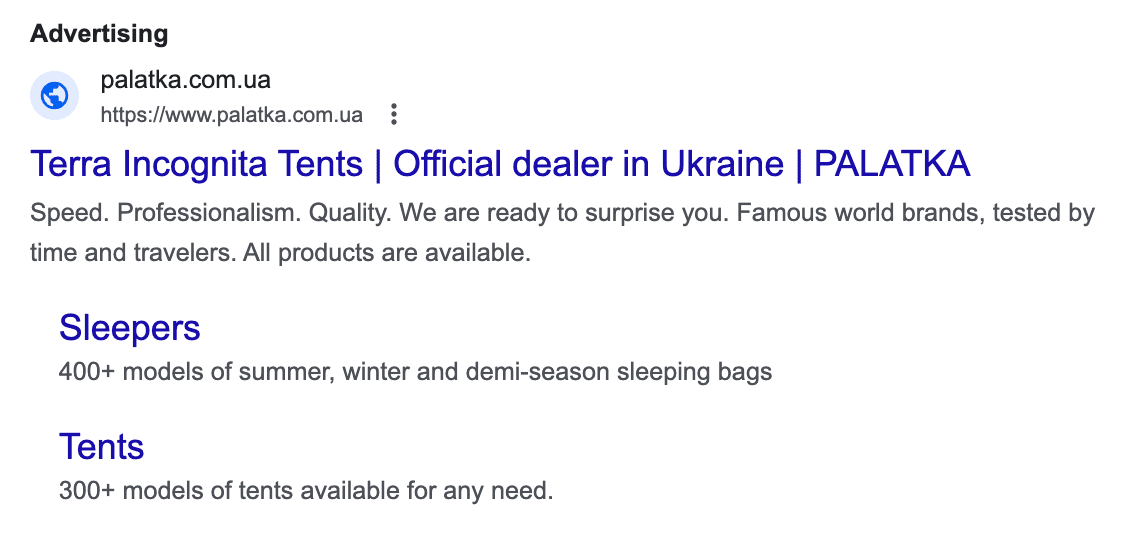Click the https://www.palatka.com.ua URL

pos(231,115)
